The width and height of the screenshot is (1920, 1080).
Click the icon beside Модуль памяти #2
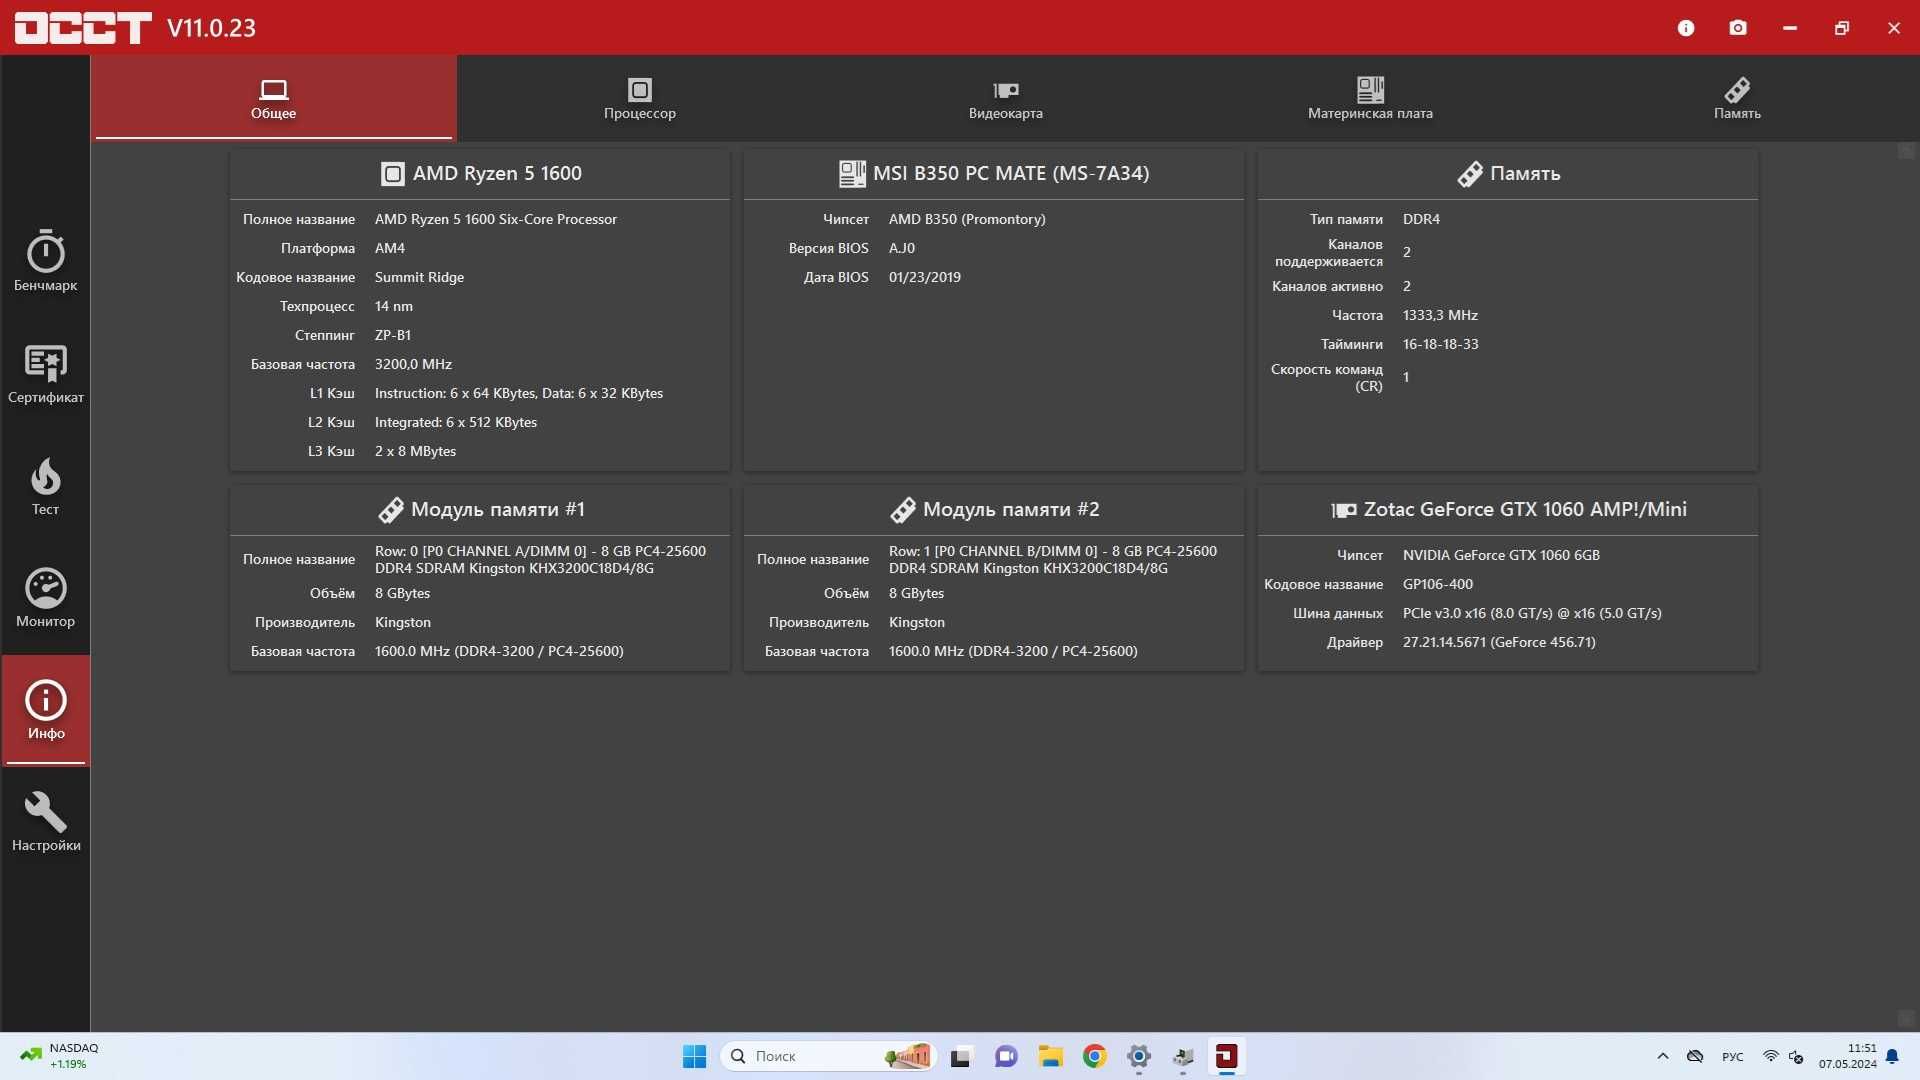click(x=903, y=510)
